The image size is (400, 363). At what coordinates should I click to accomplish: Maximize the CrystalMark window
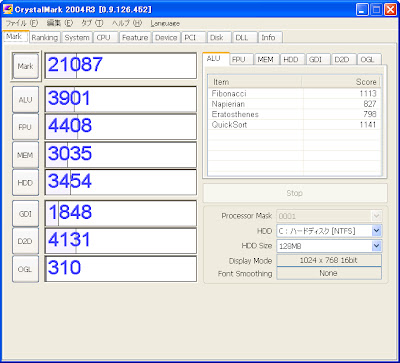(376, 9)
